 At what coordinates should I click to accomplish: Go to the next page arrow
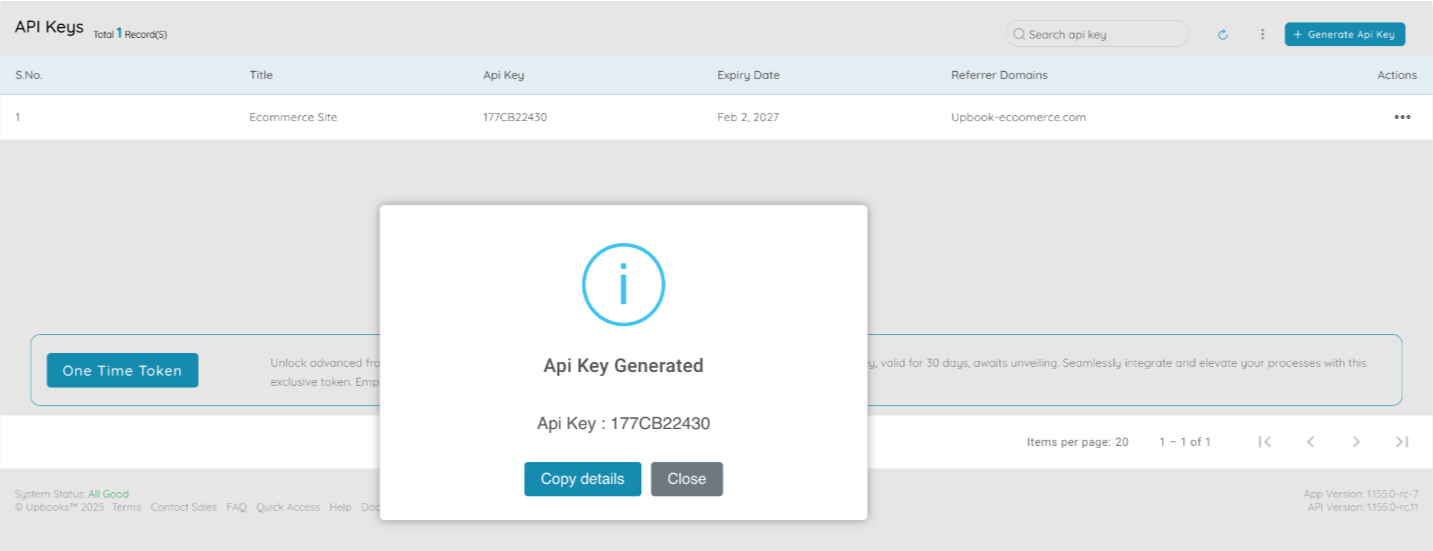1356,442
